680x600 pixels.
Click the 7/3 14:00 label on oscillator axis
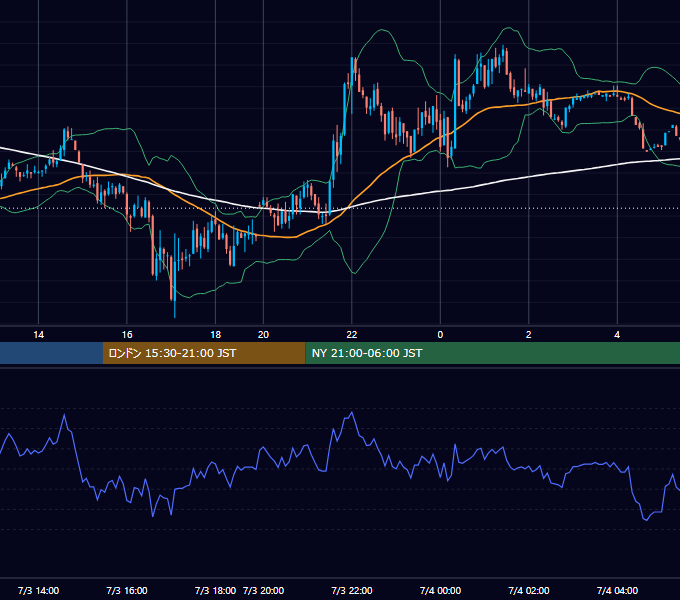click(x=39, y=590)
